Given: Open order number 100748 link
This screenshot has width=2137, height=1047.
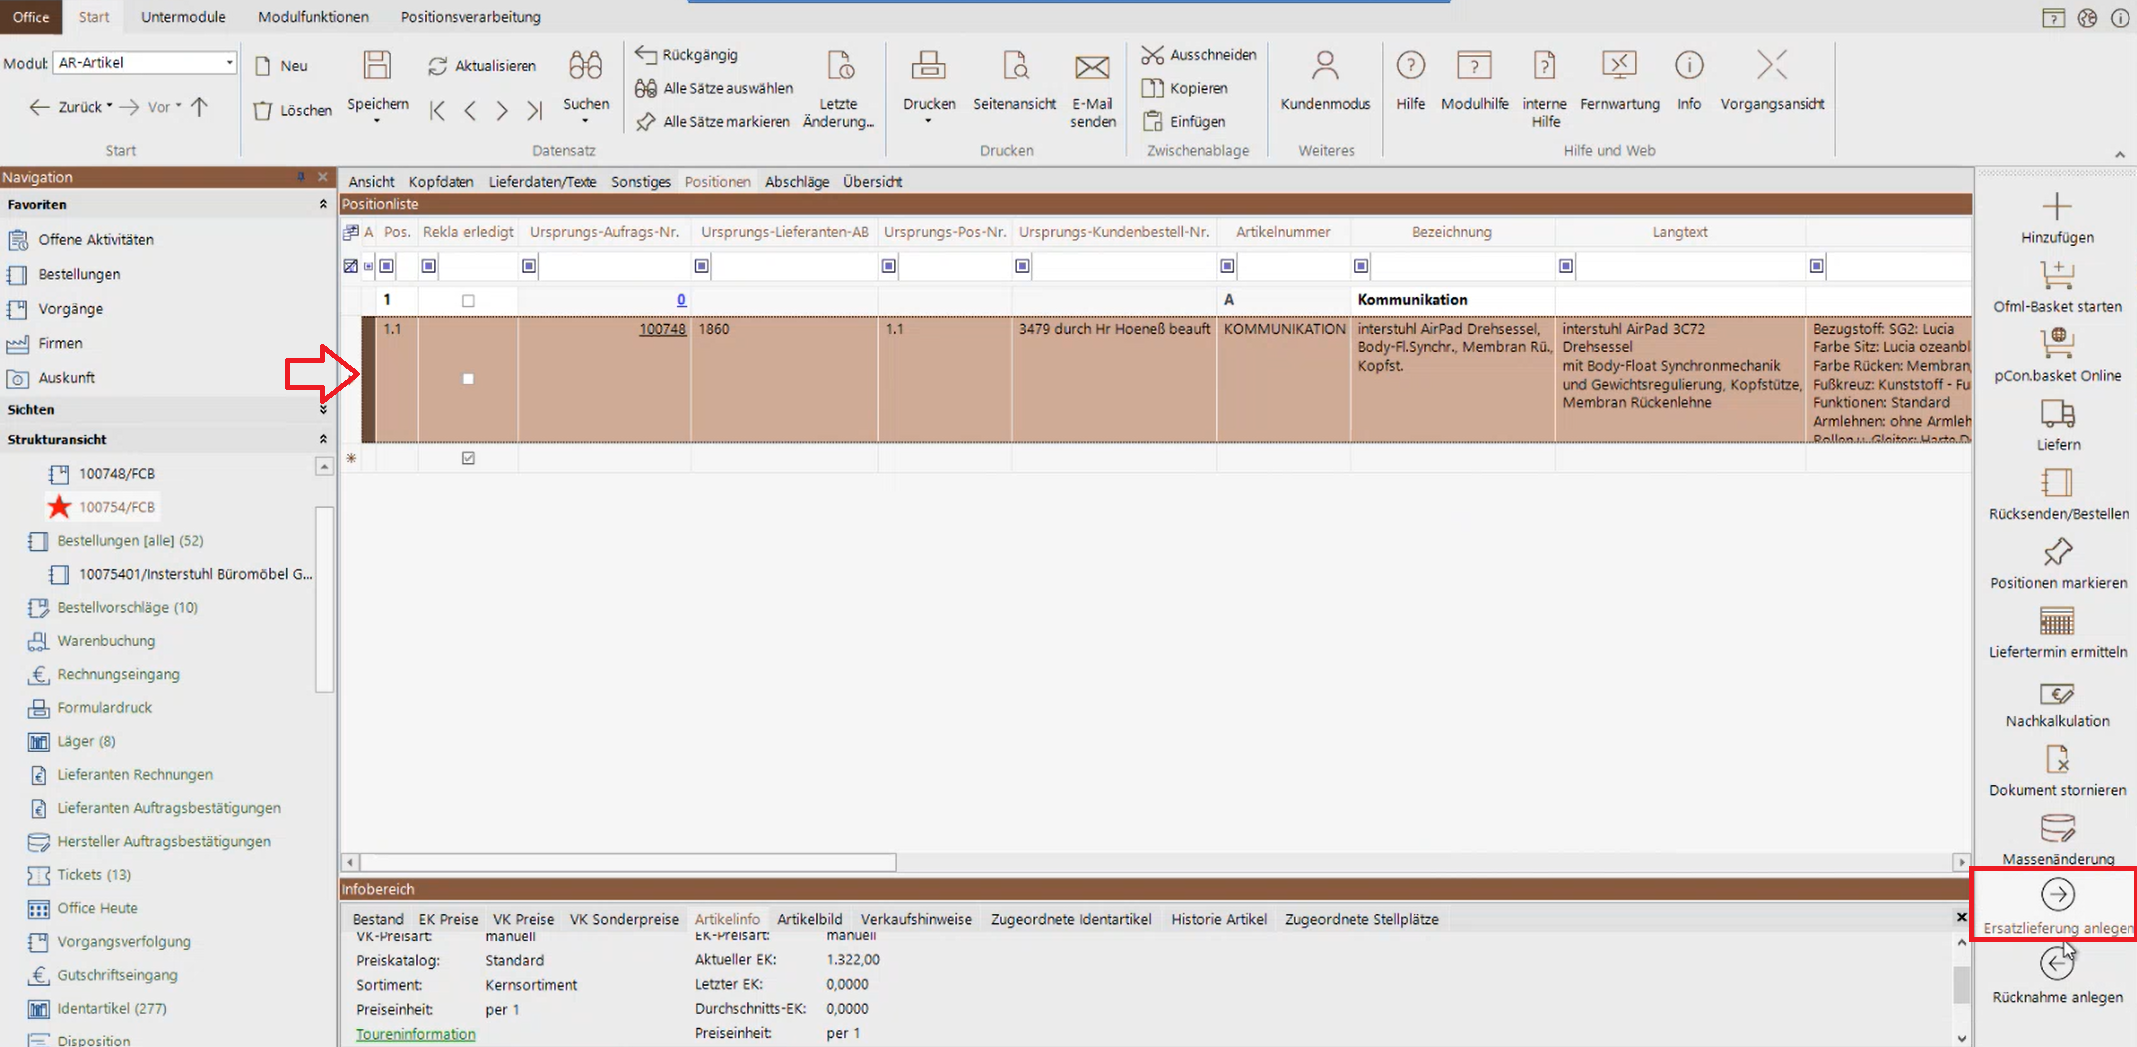Looking at the screenshot, I should (x=662, y=329).
